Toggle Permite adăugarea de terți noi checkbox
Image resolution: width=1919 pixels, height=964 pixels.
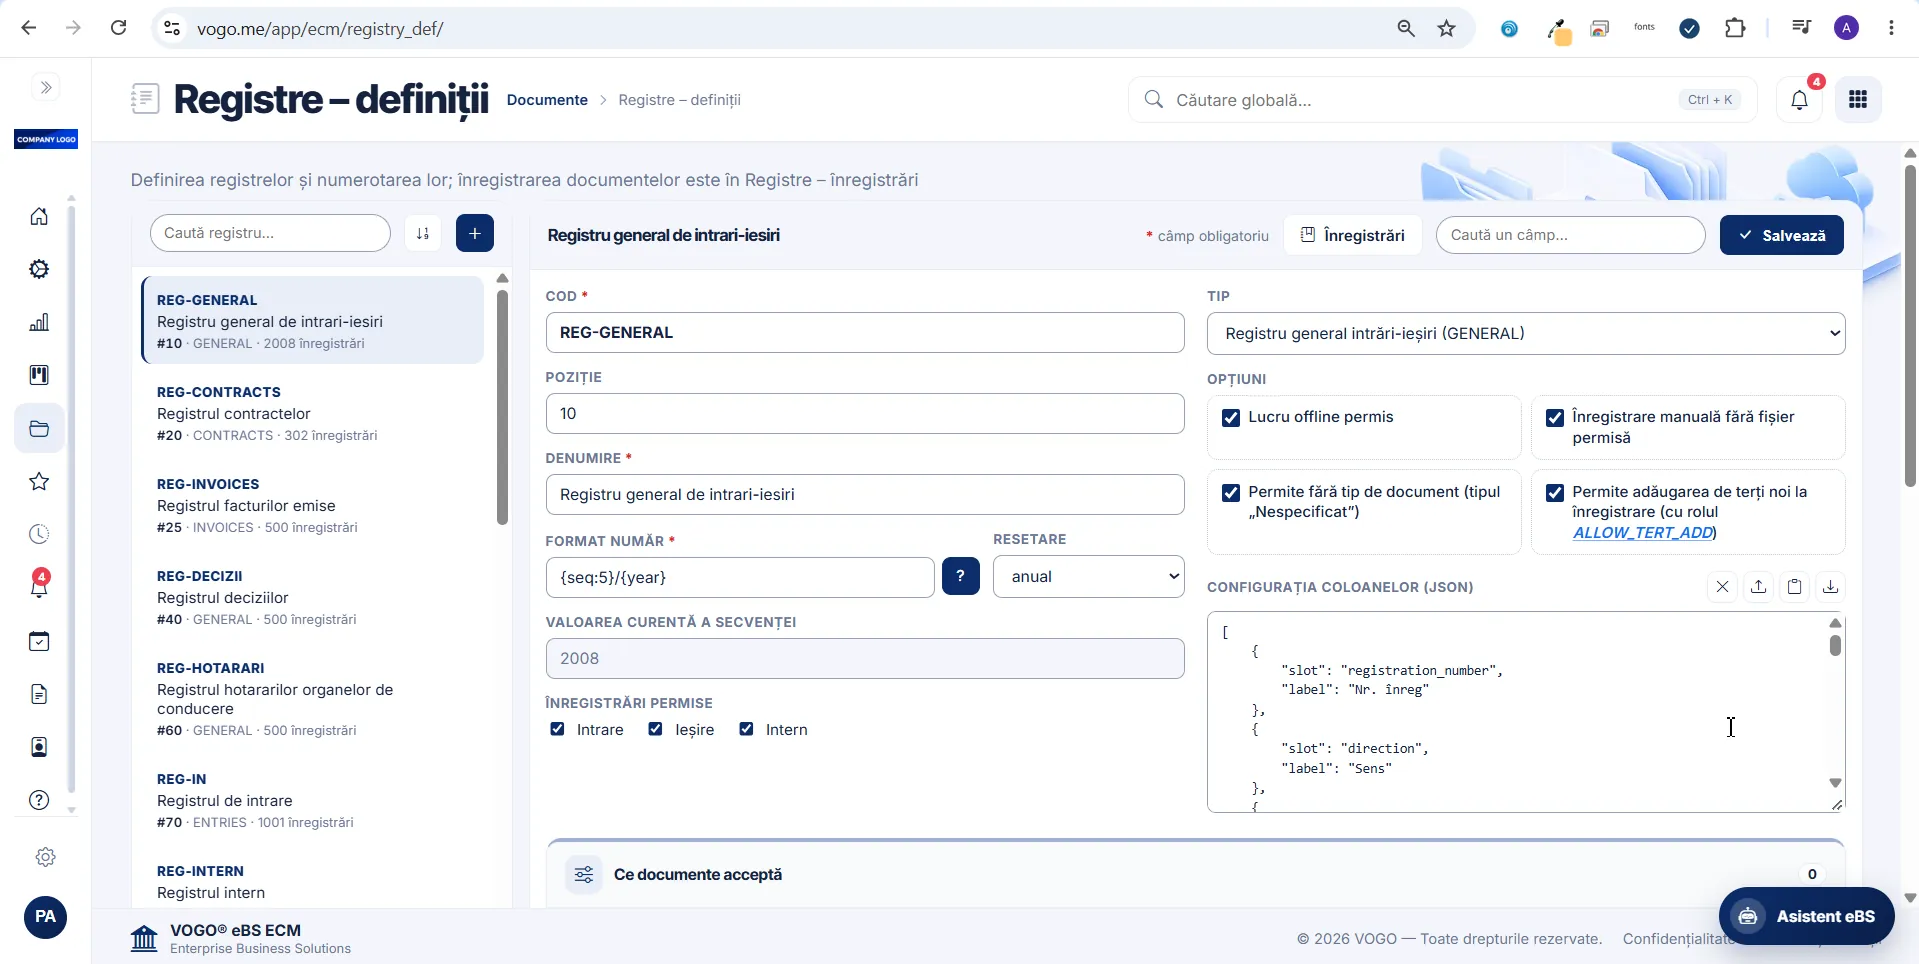tap(1555, 493)
